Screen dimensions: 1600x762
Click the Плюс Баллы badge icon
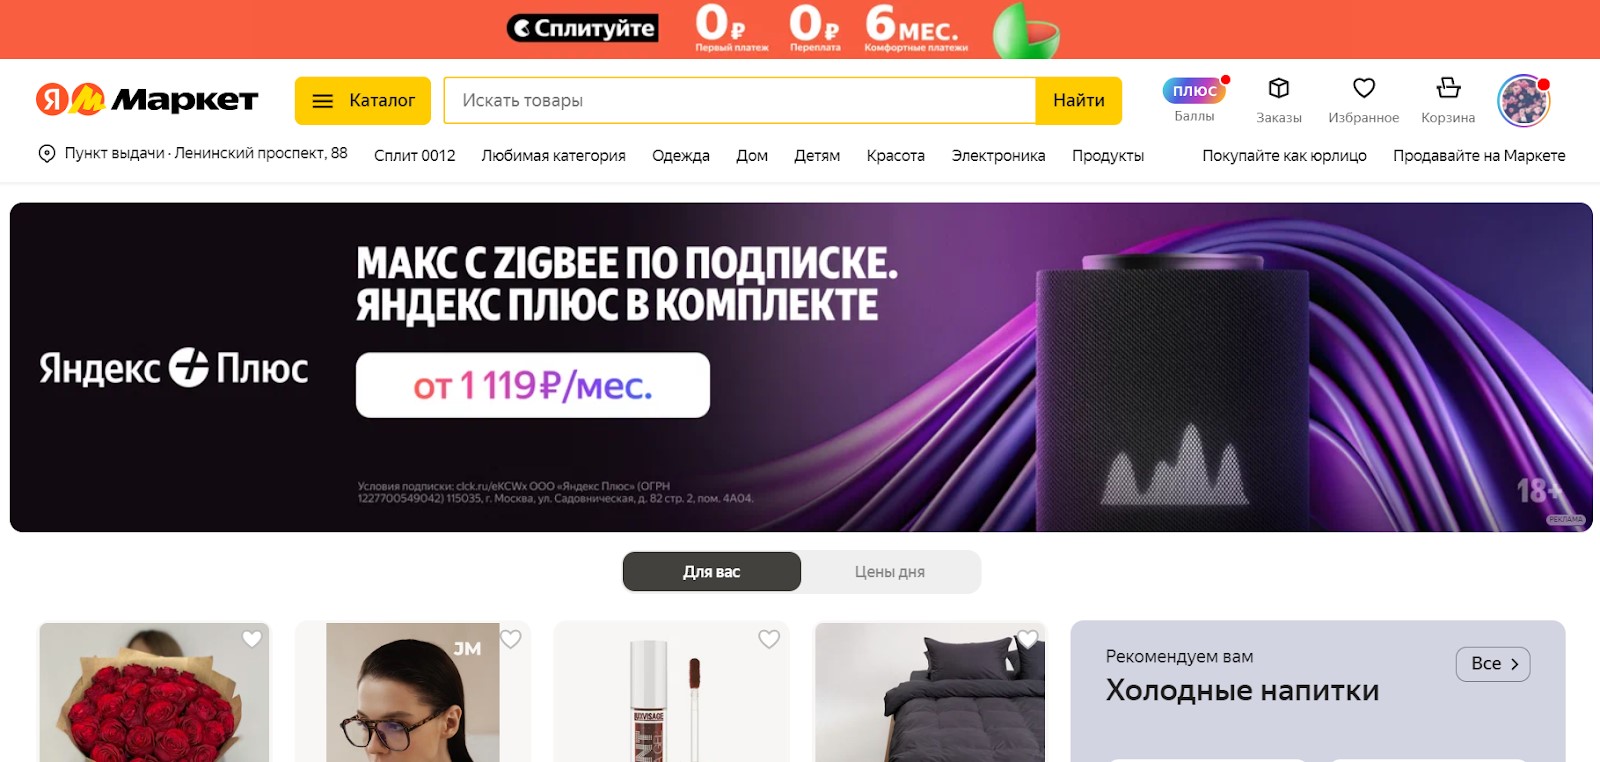[1195, 90]
